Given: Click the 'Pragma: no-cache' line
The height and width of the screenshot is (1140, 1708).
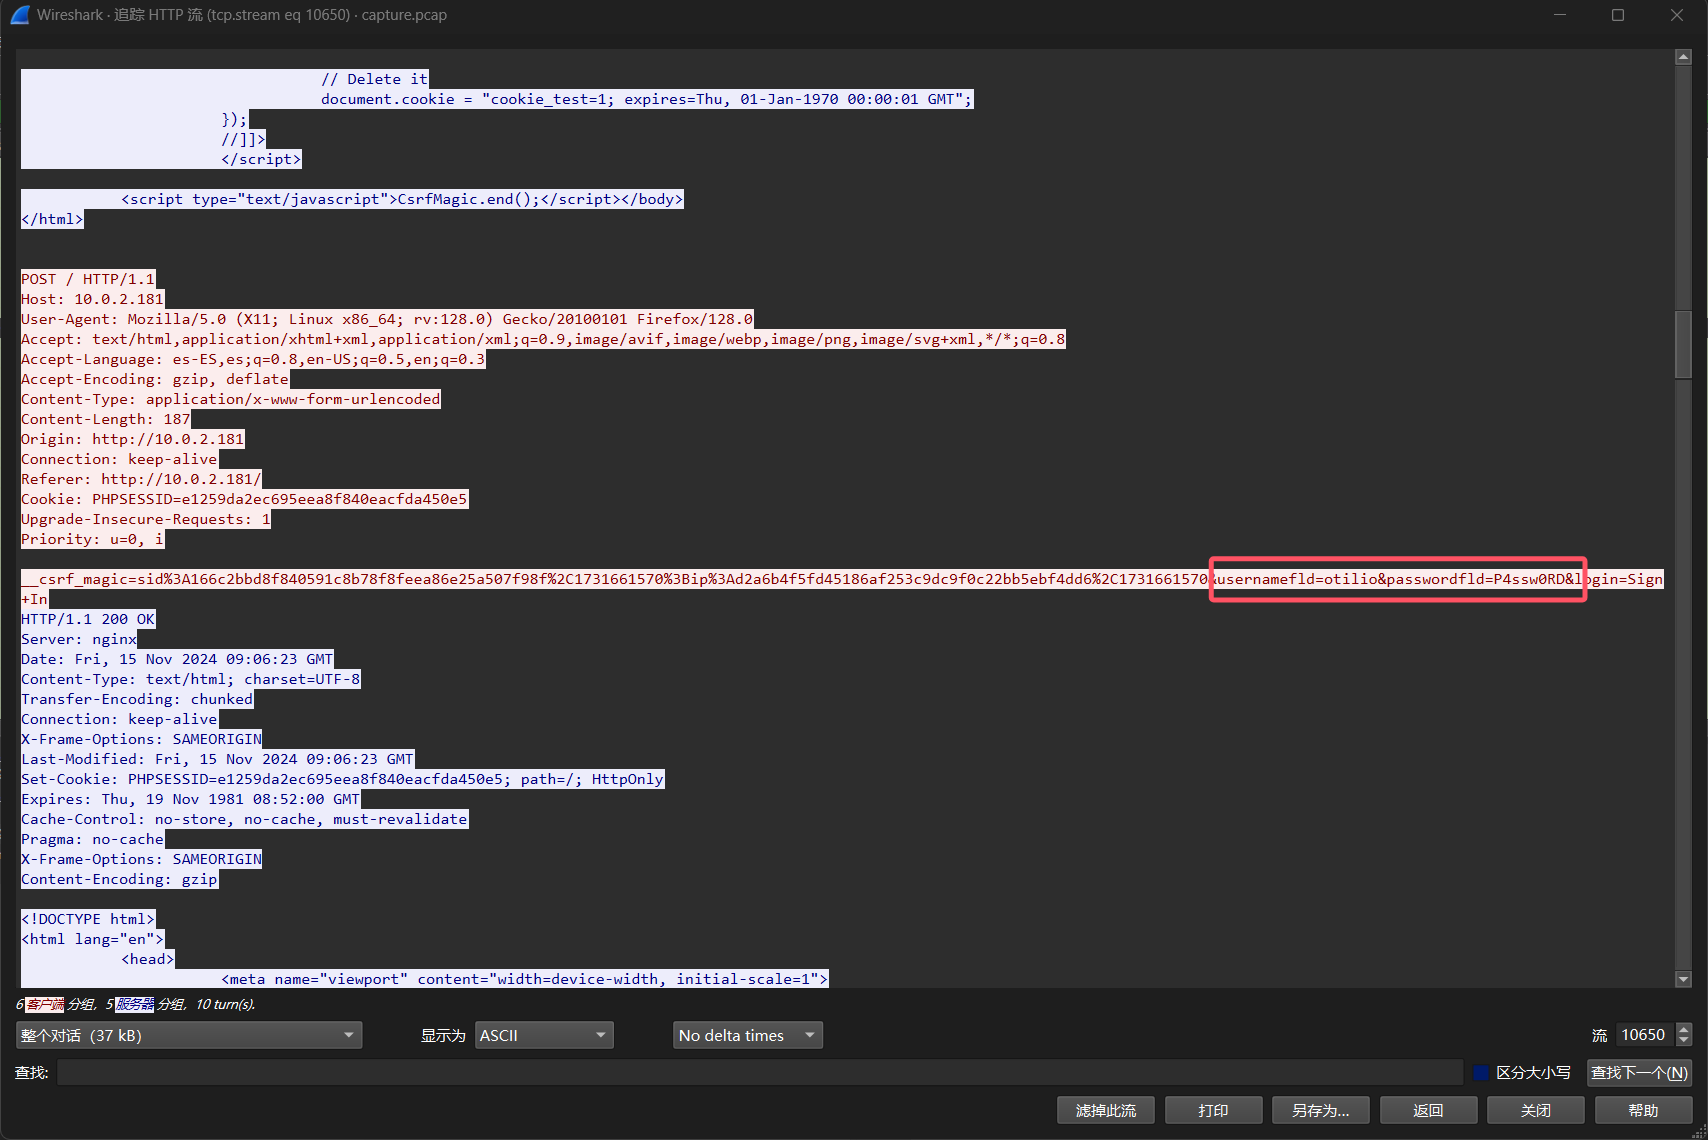Looking at the screenshot, I should tap(93, 839).
